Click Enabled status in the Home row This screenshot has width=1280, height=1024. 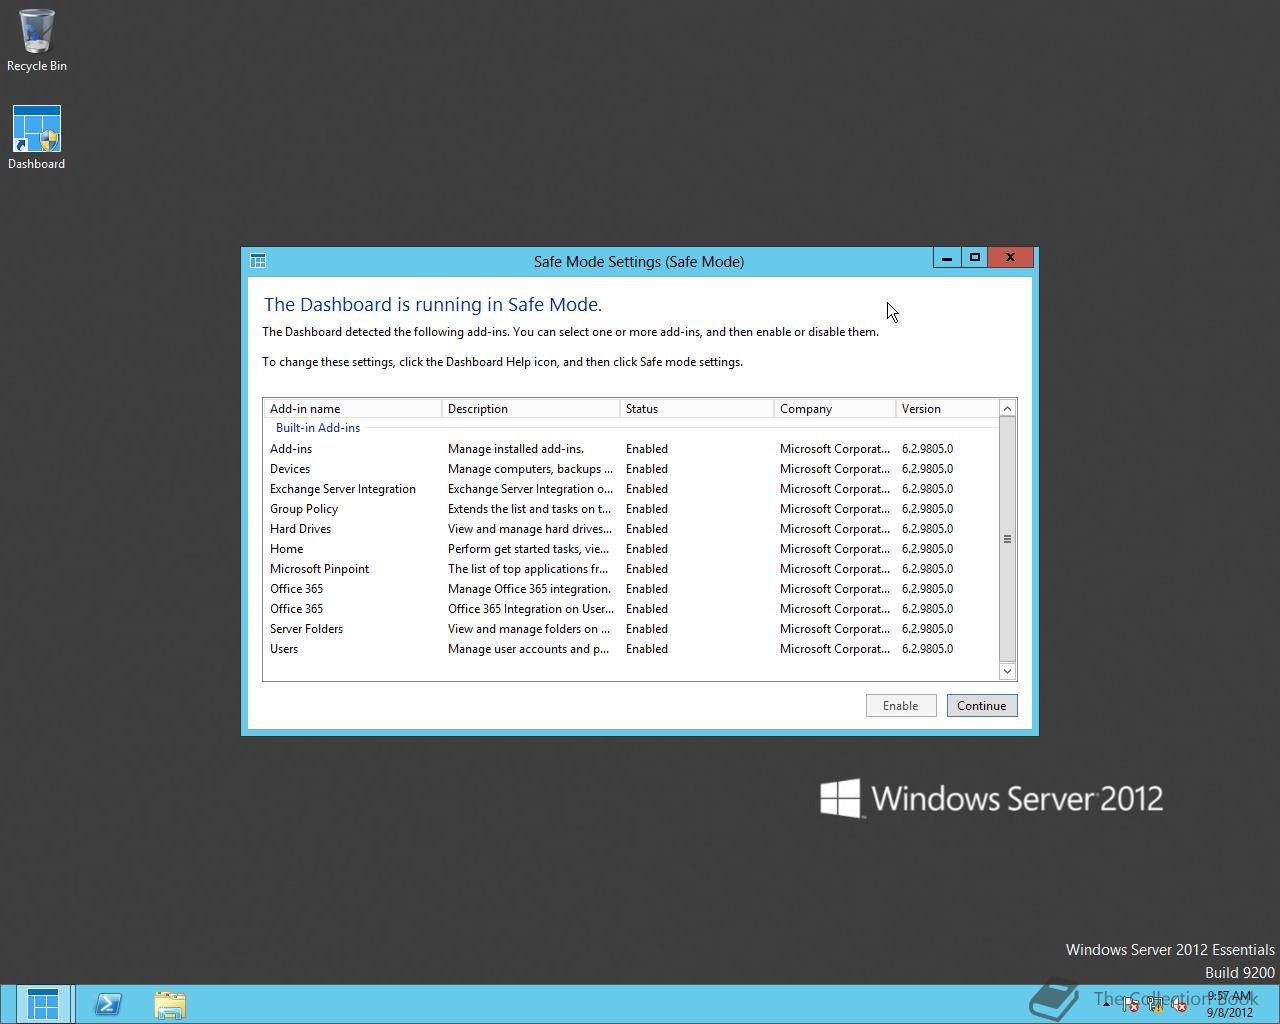pyautogui.click(x=647, y=548)
